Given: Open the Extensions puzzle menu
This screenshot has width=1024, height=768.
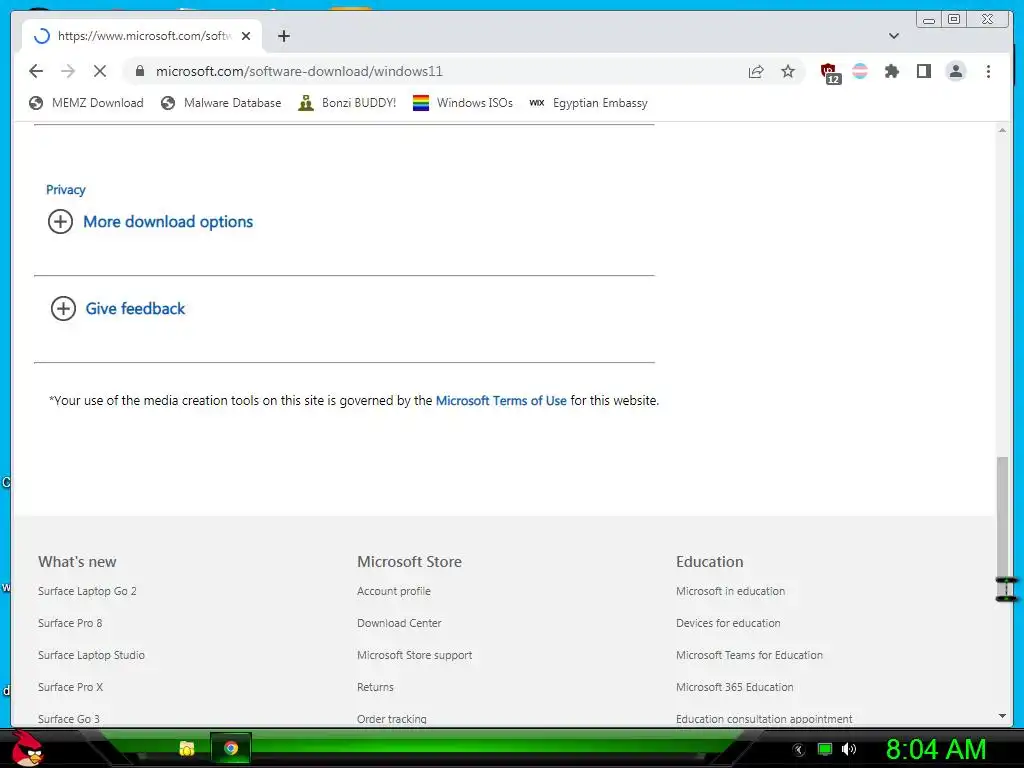Looking at the screenshot, I should click(891, 71).
